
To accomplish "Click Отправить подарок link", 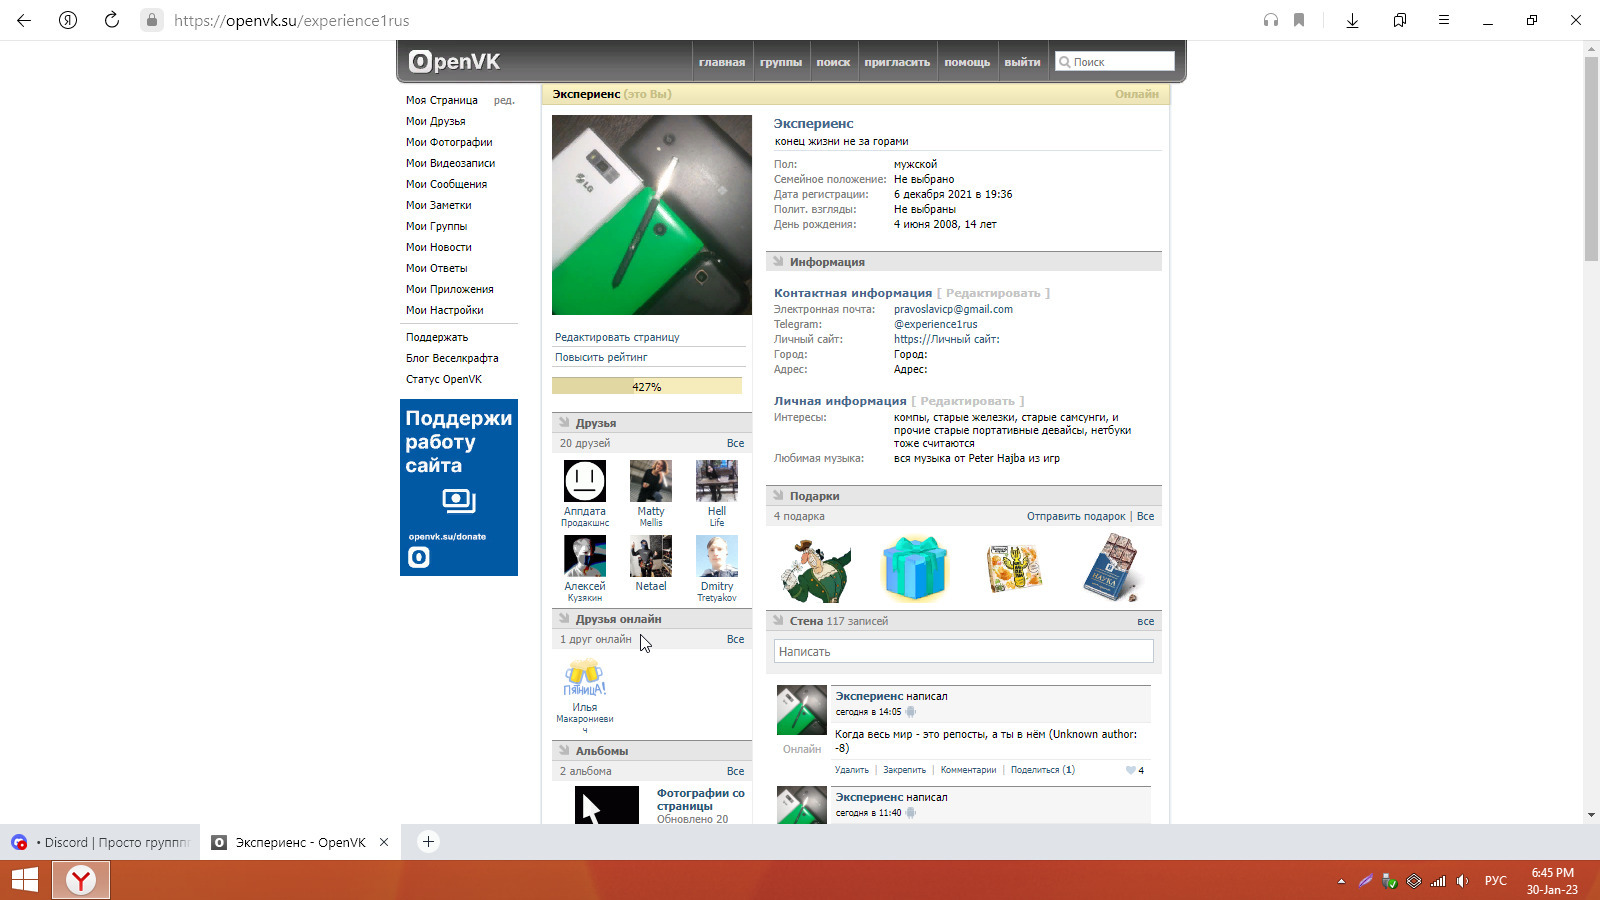I will 1076,516.
